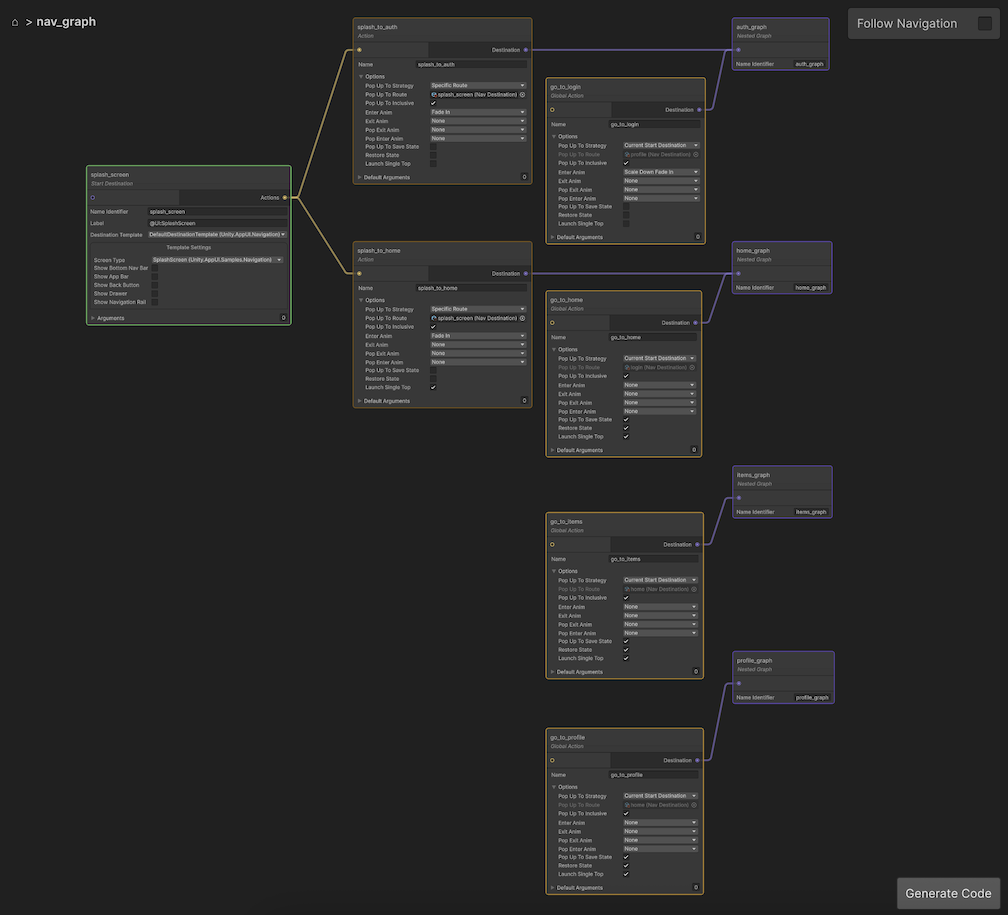Click input port of home_graph node
1008x915 pixels.
tap(739, 273)
